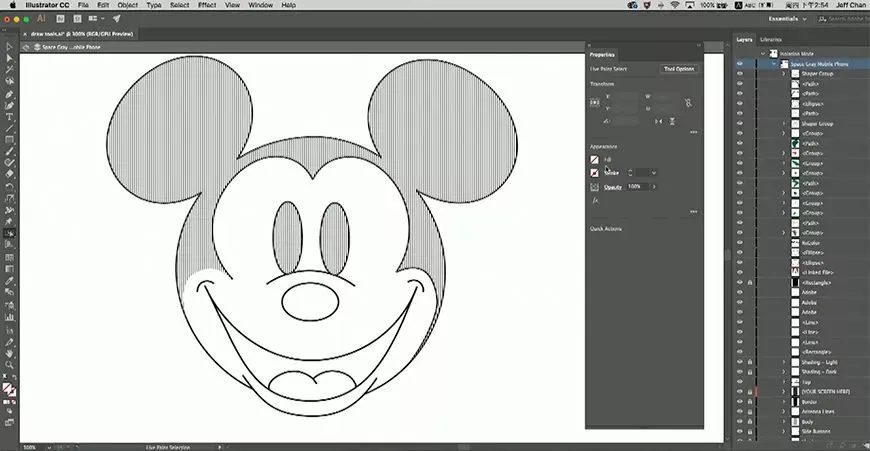The image size is (870, 451).
Task: Switch to the Libraries tab
Action: [x=771, y=39]
